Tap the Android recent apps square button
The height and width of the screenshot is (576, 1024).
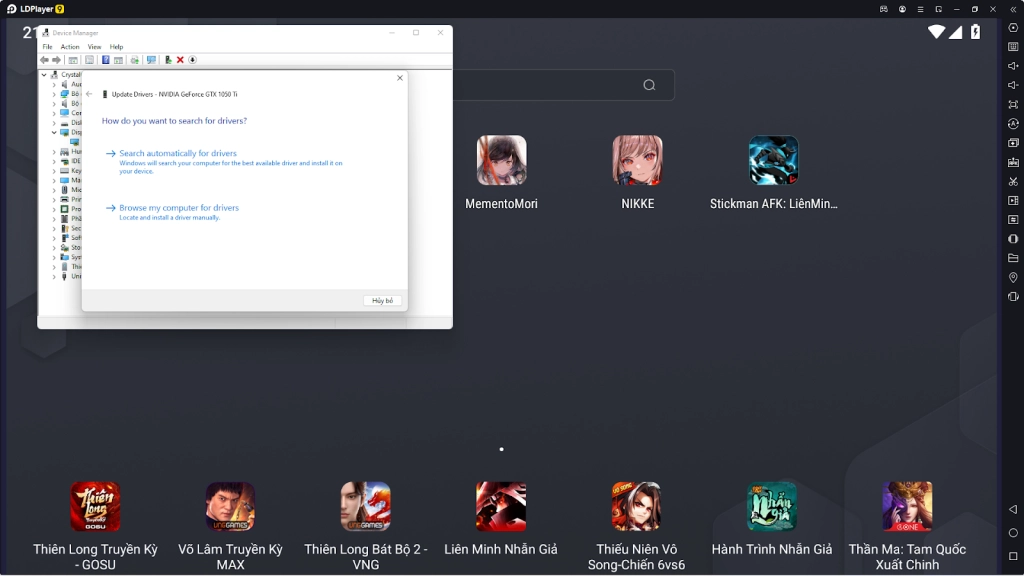click(1013, 556)
